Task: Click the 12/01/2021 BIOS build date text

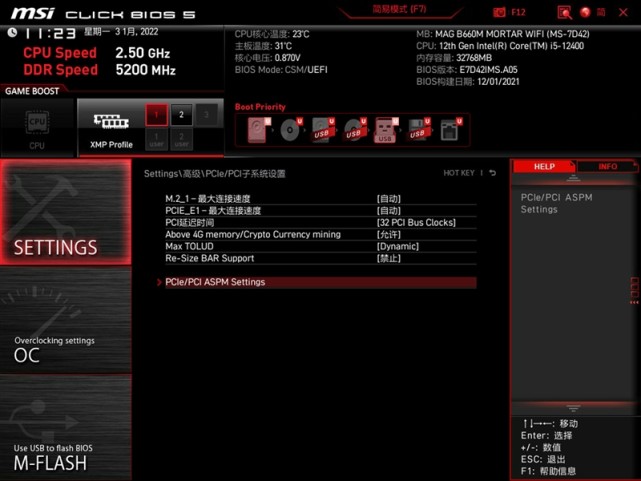Action: [498, 82]
